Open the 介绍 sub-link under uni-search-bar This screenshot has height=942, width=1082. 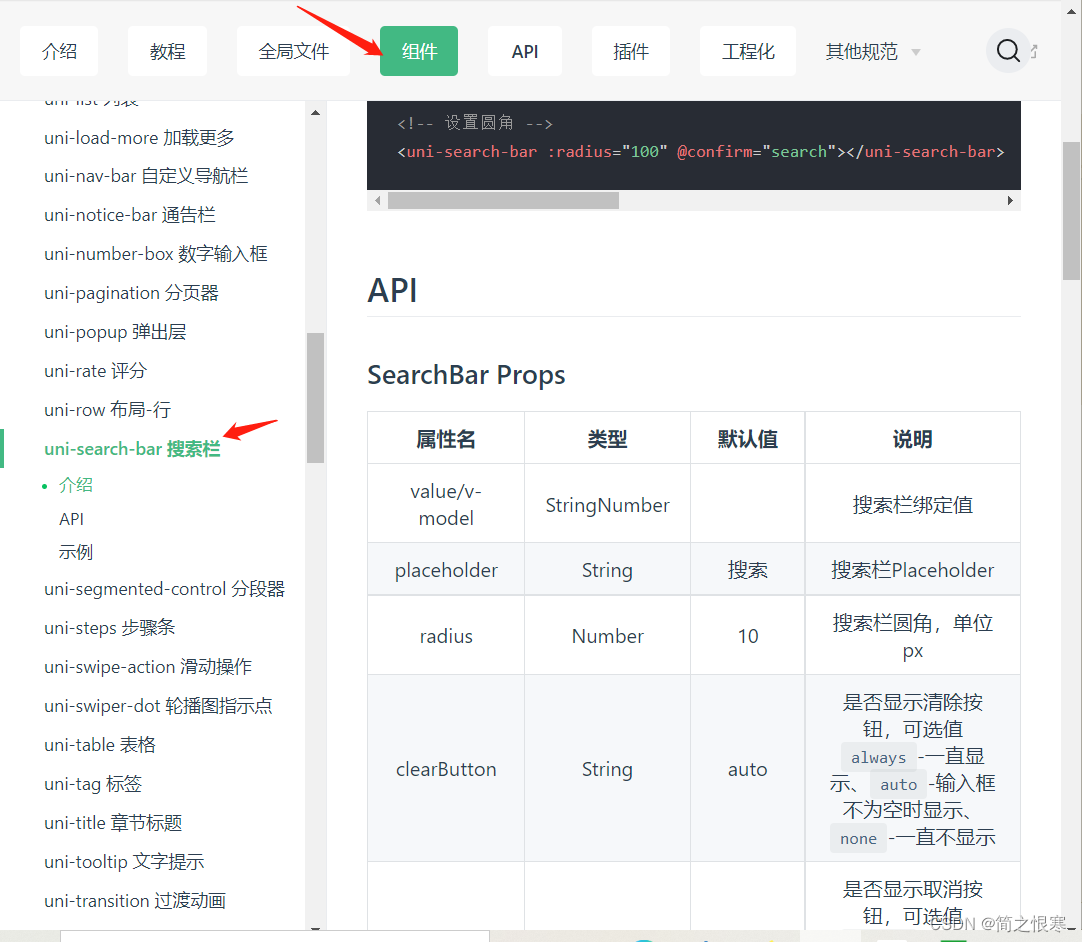tap(75, 485)
